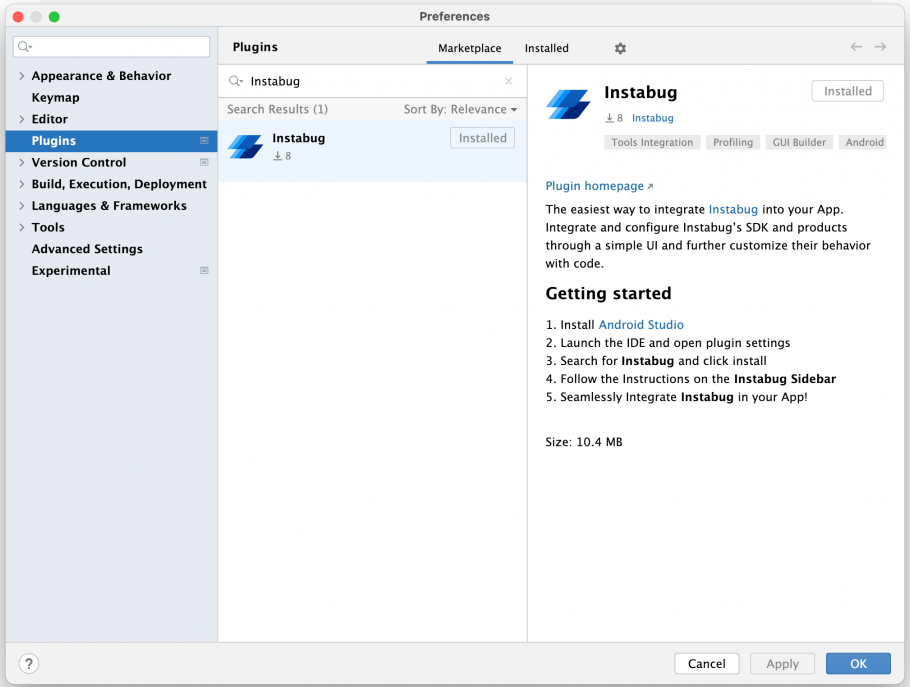Click the project-level icon beside Experimental

(x=204, y=270)
